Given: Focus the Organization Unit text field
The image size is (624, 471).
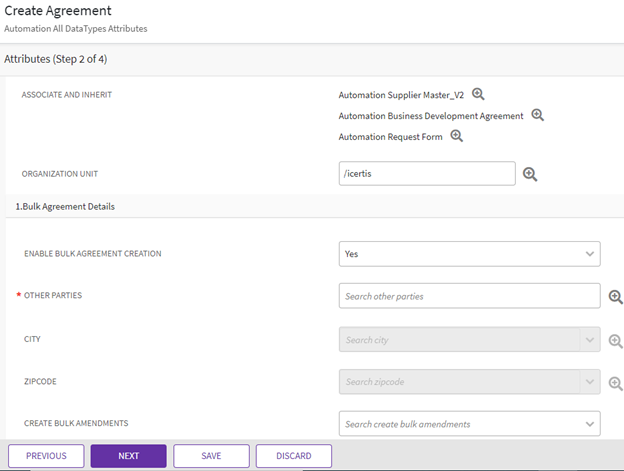Looking at the screenshot, I should (427, 174).
